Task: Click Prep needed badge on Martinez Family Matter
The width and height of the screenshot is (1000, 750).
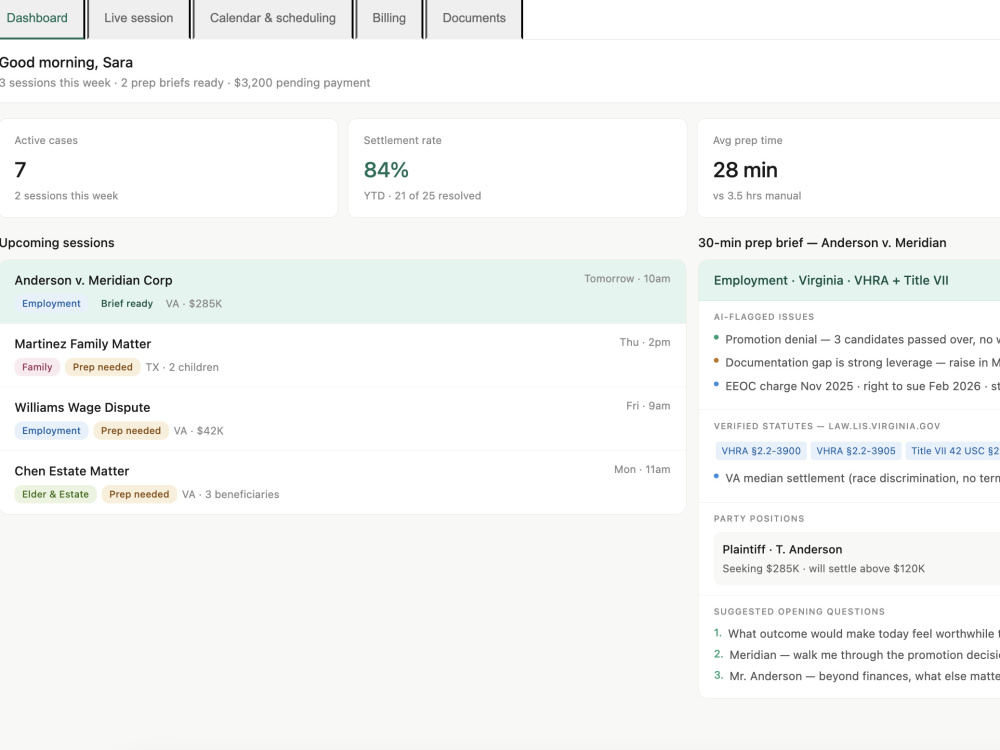Action: click(103, 367)
